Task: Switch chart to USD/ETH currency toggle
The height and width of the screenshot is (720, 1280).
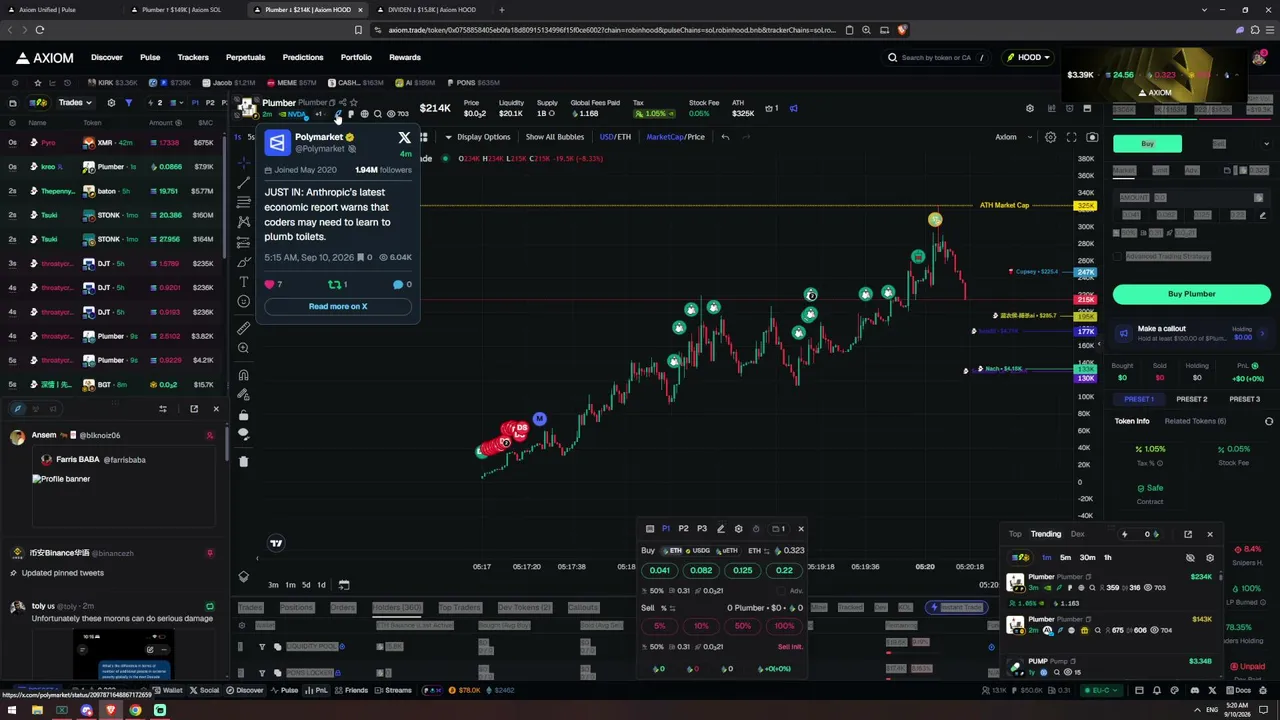Action: pyautogui.click(x=615, y=137)
